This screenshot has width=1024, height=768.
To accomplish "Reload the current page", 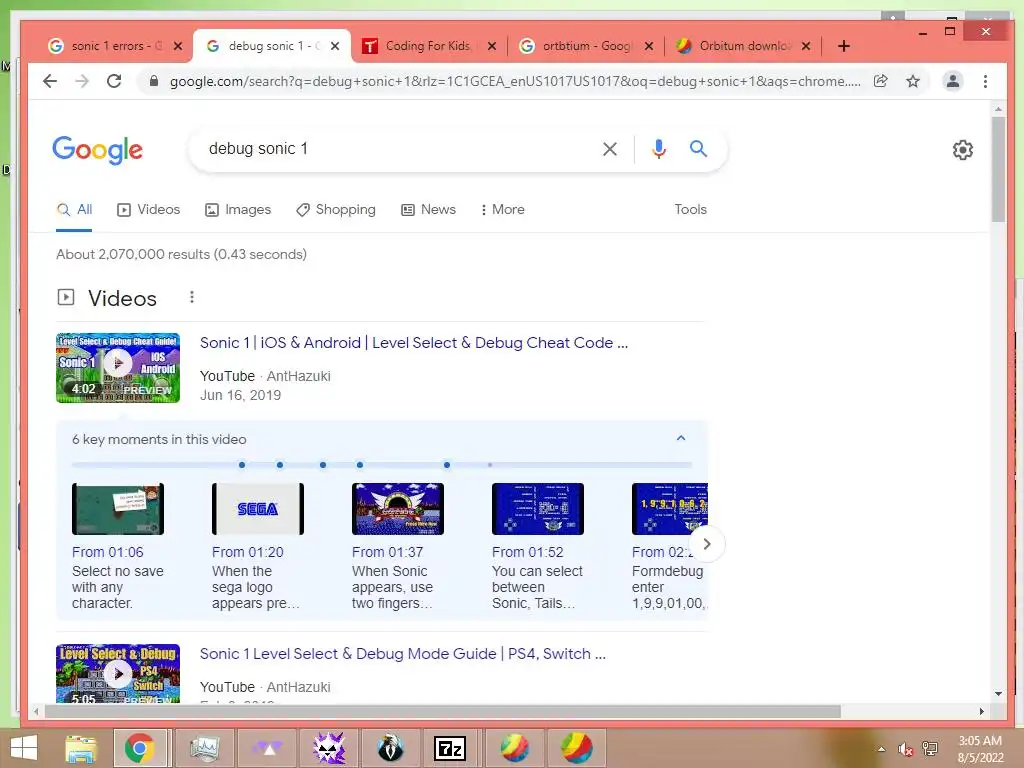I will click(x=114, y=81).
